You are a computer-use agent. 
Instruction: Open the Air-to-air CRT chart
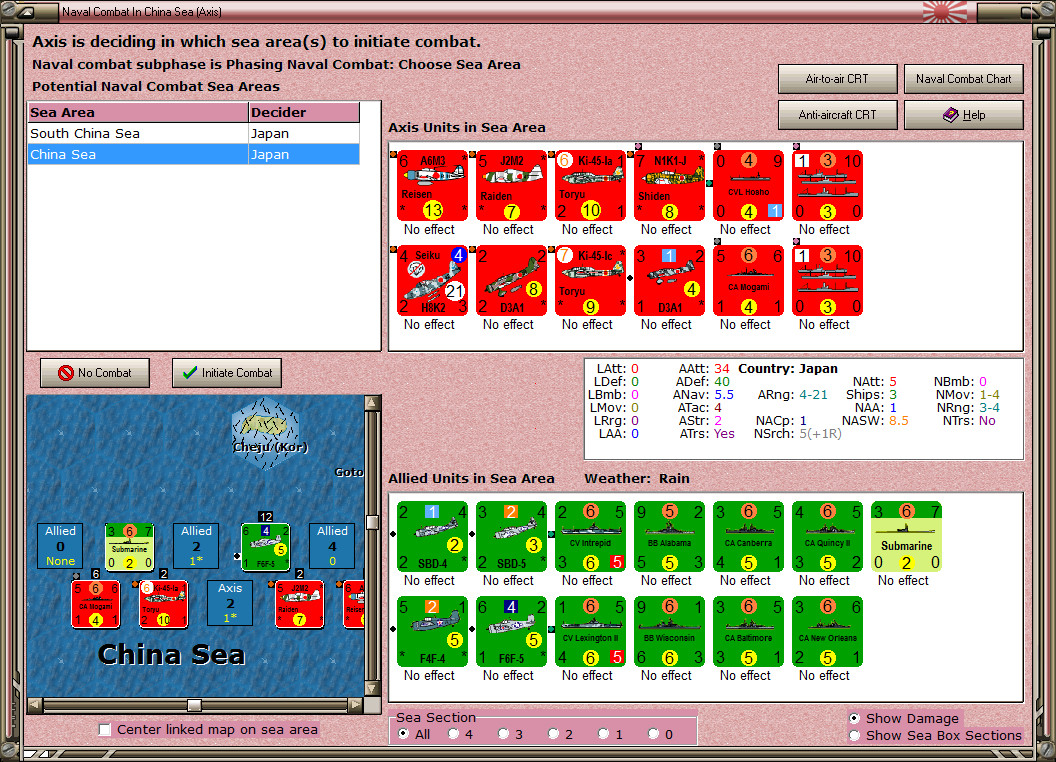837,79
